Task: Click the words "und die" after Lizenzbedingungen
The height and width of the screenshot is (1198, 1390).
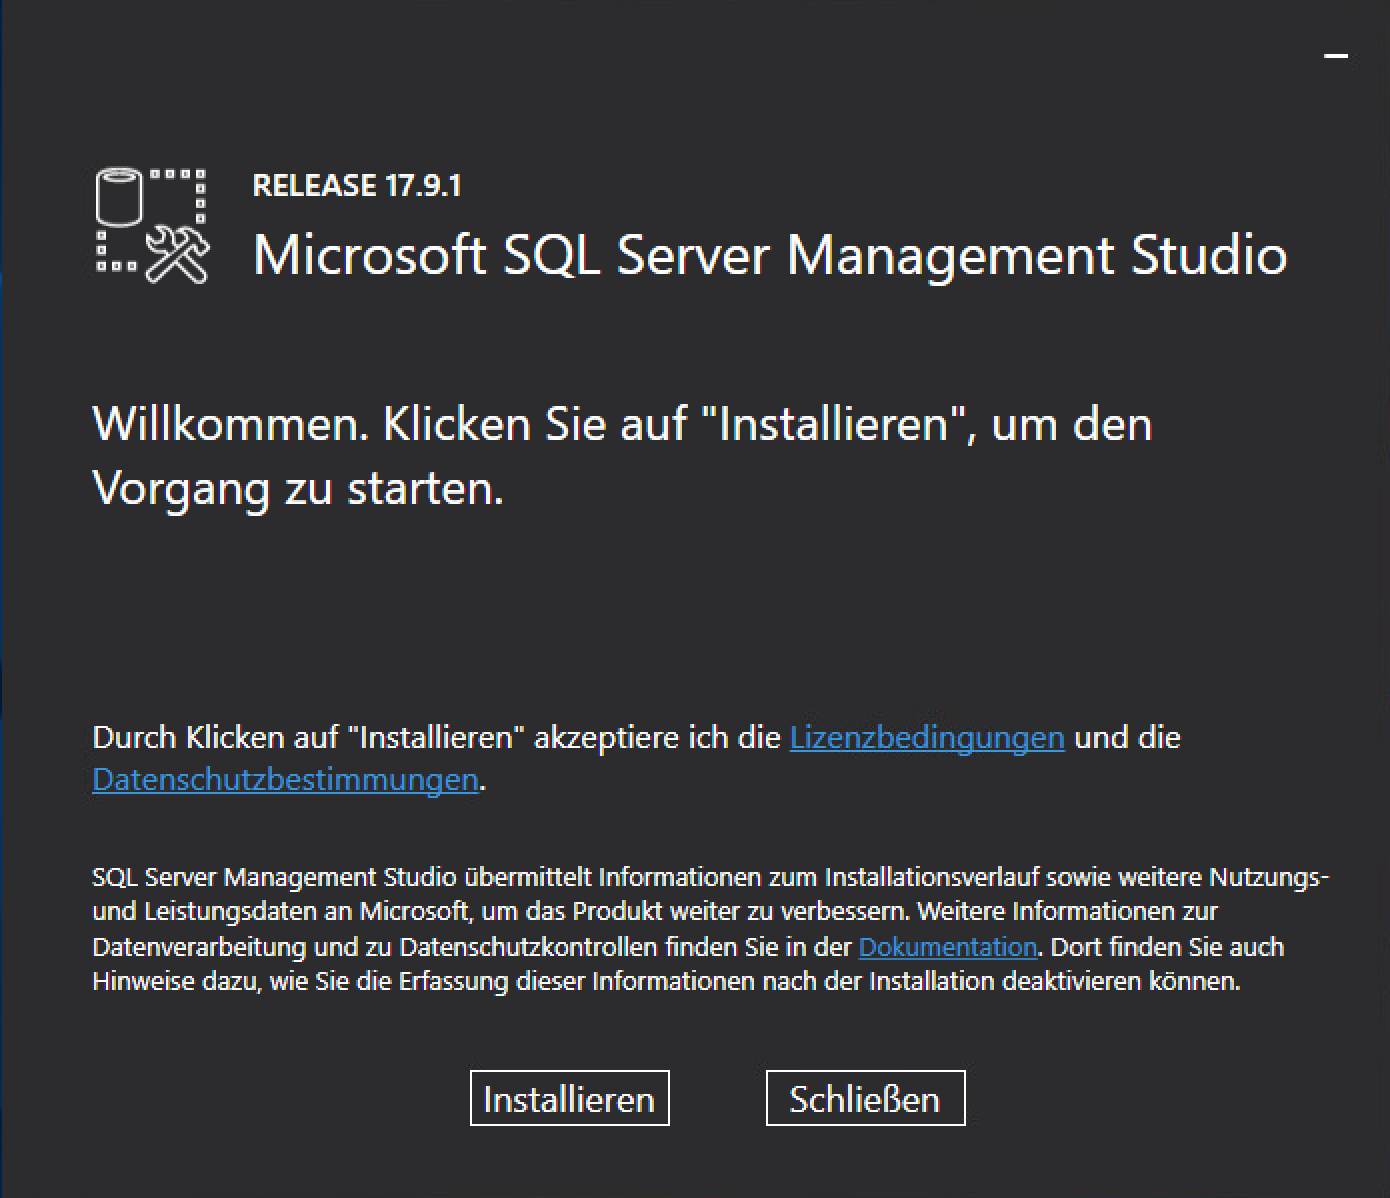Action: pyautogui.click(x=1127, y=737)
